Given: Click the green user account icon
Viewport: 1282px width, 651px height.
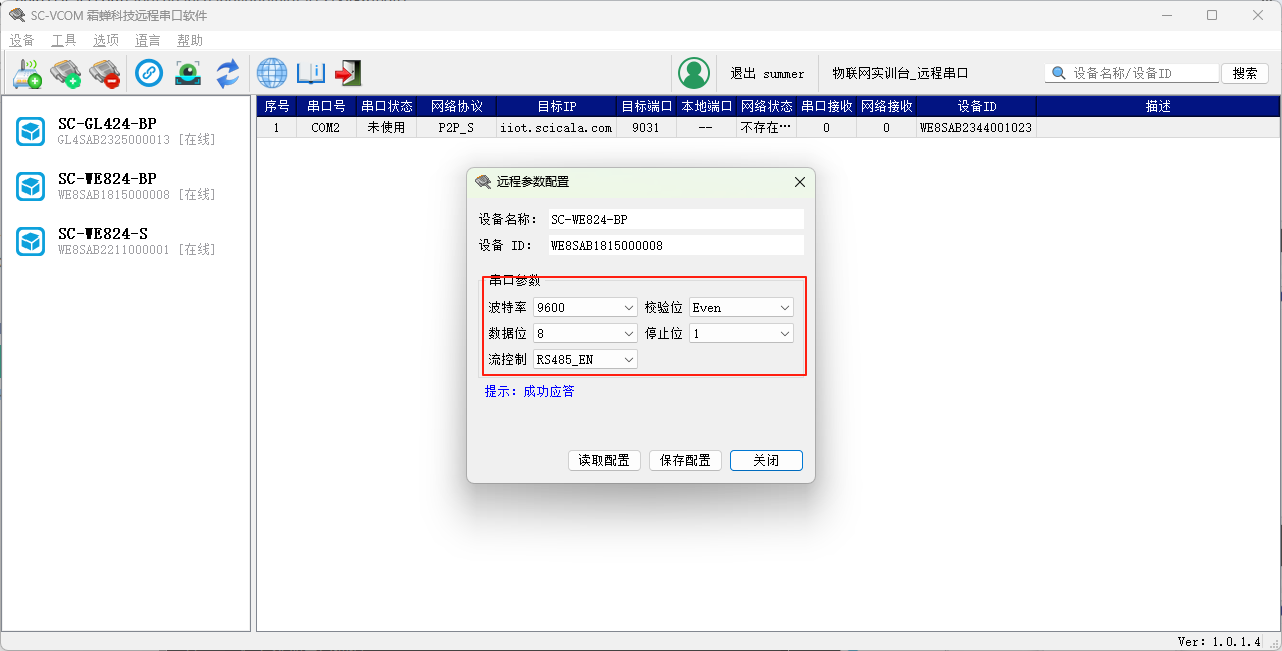Looking at the screenshot, I should pyautogui.click(x=693, y=73).
